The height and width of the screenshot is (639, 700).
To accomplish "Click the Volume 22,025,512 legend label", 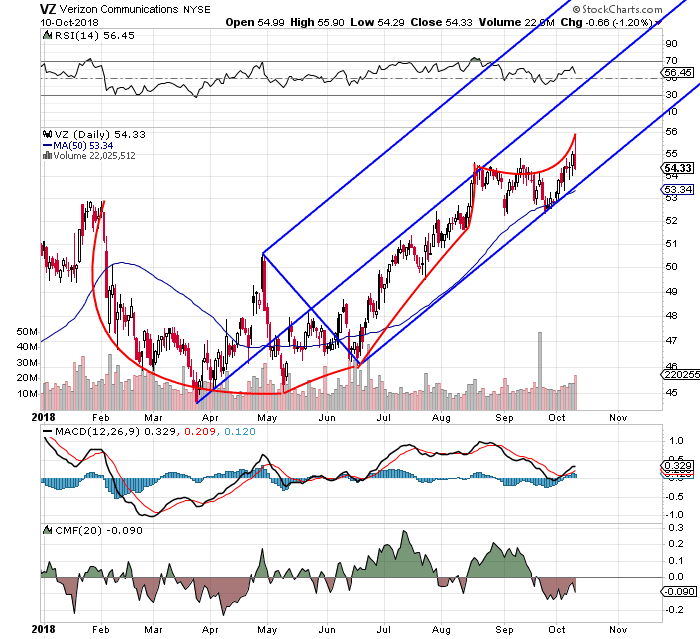I will point(94,156).
